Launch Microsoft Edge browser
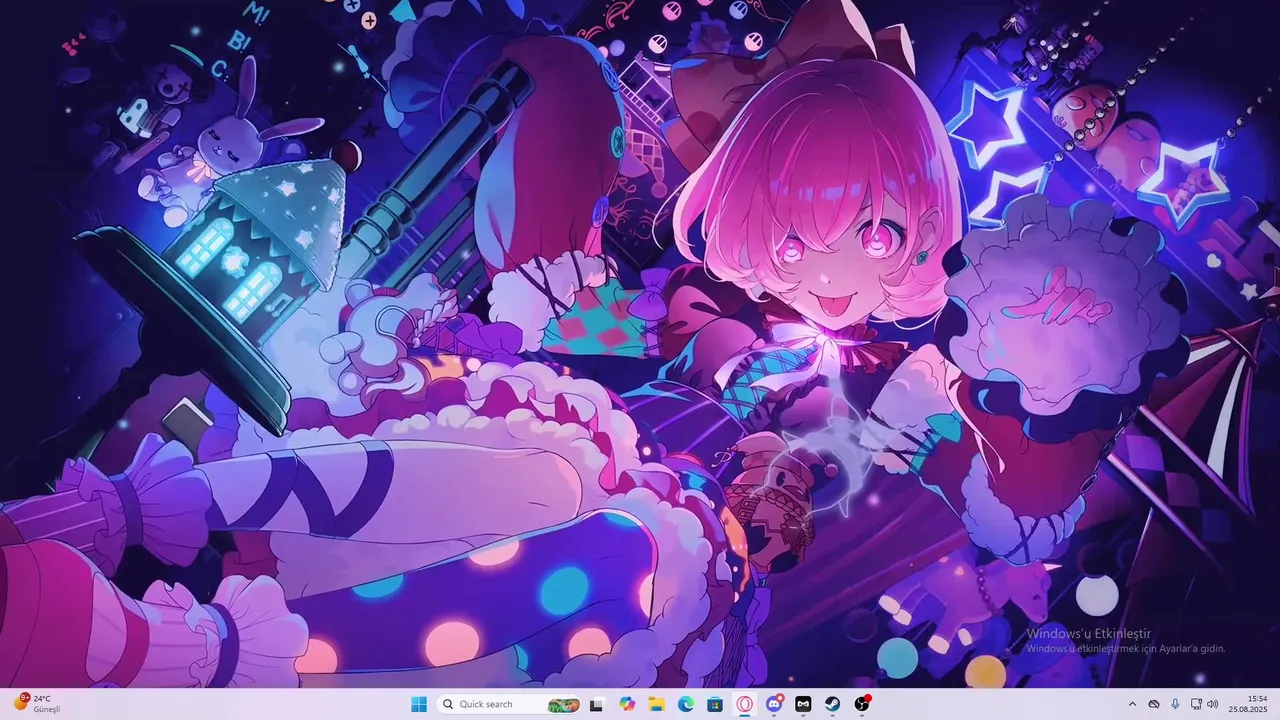Viewport: 1280px width, 720px height. pyautogui.click(x=686, y=704)
